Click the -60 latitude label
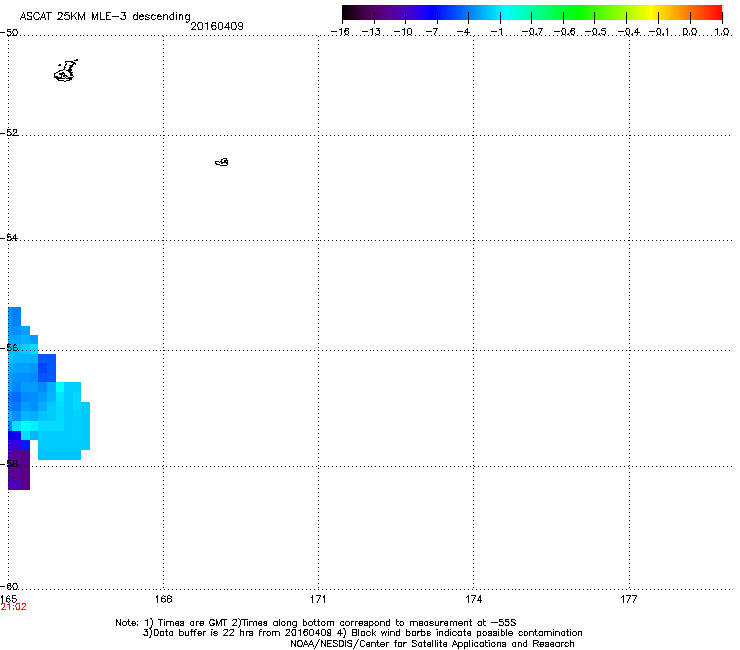Viewport: 740px width, 650px height. [x=9, y=586]
